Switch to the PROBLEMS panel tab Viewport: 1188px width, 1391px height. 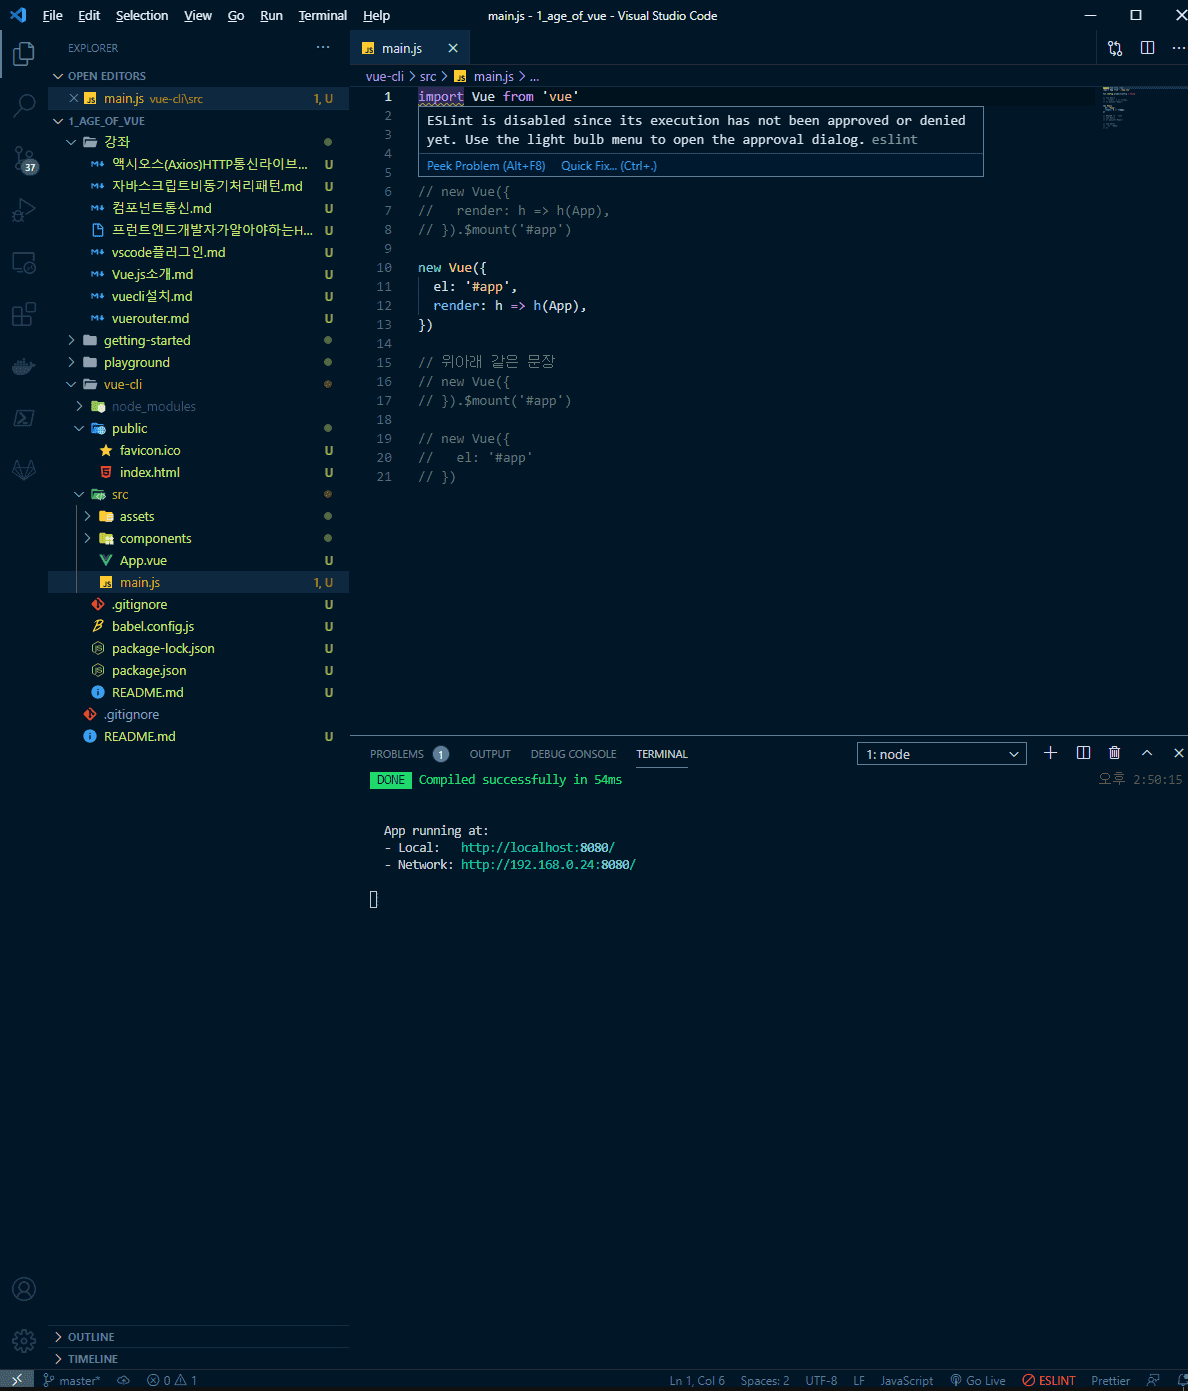408,754
